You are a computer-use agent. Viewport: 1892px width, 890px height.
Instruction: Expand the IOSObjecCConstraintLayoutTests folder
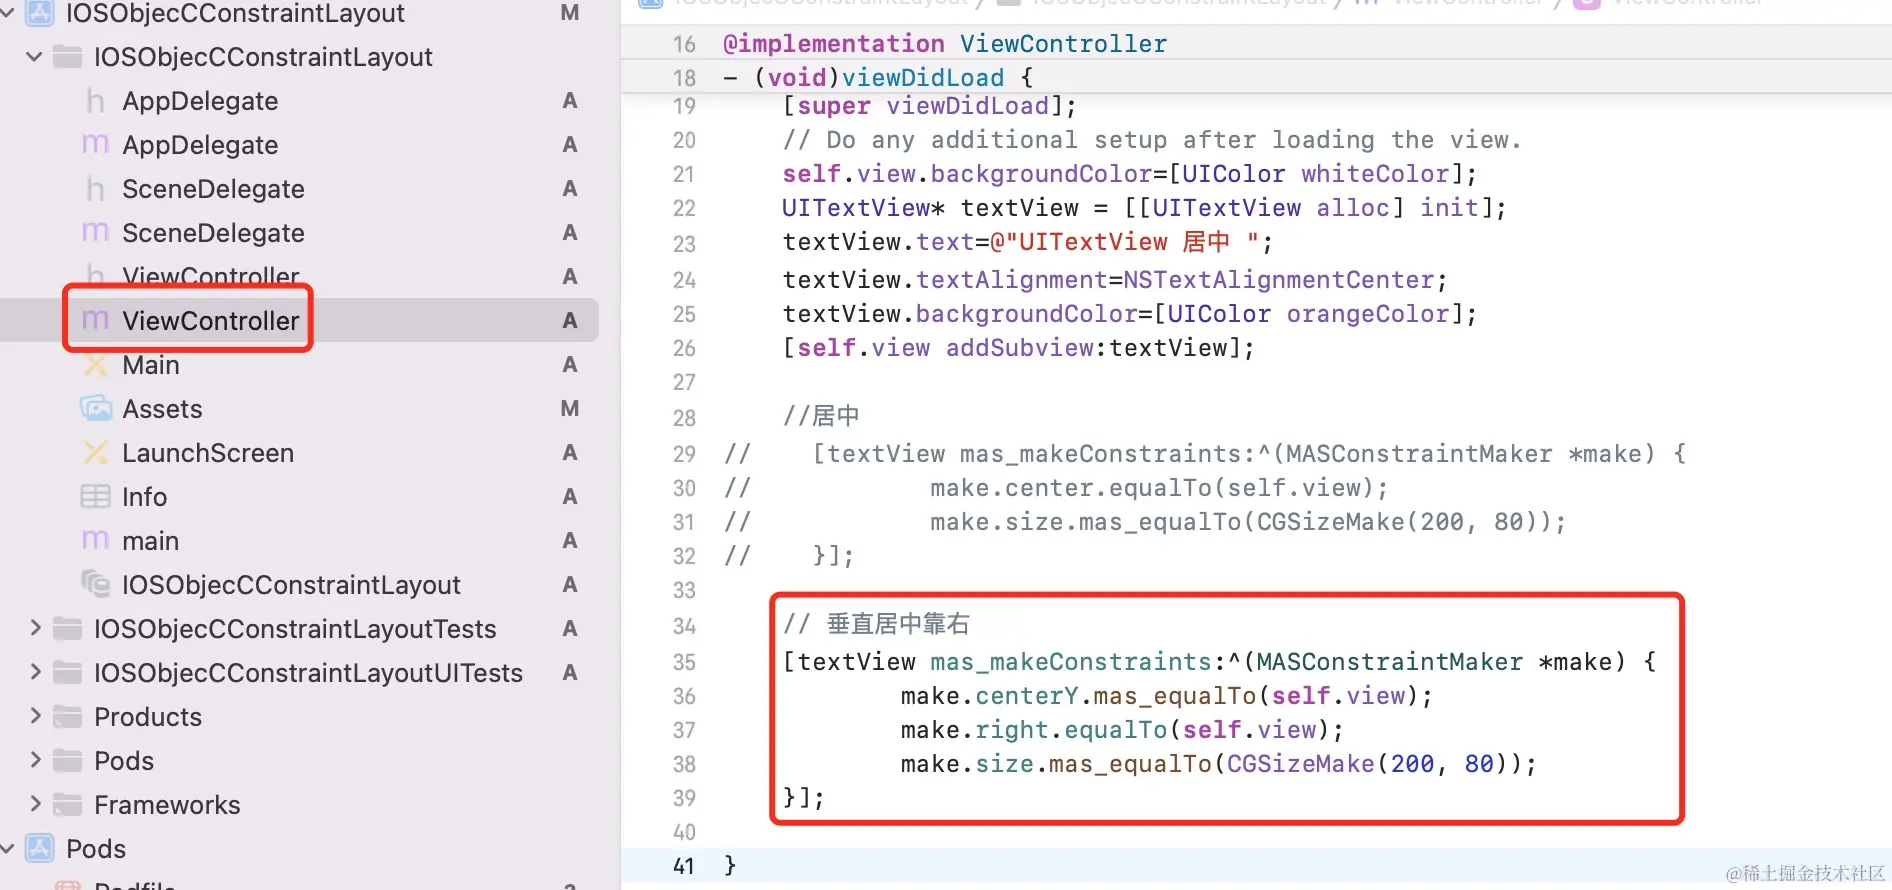click(x=36, y=628)
